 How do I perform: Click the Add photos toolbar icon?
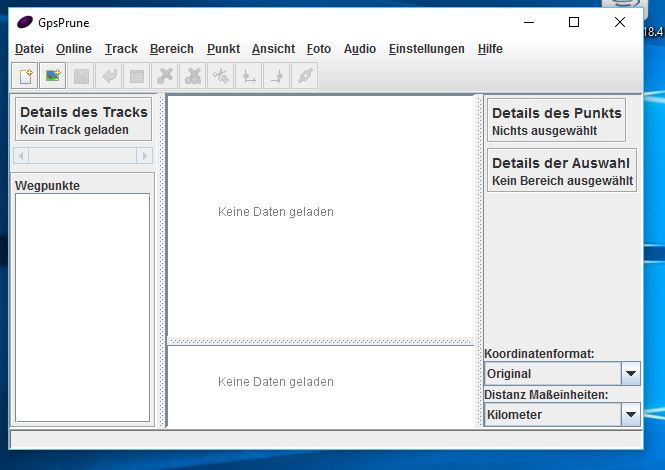[53, 76]
